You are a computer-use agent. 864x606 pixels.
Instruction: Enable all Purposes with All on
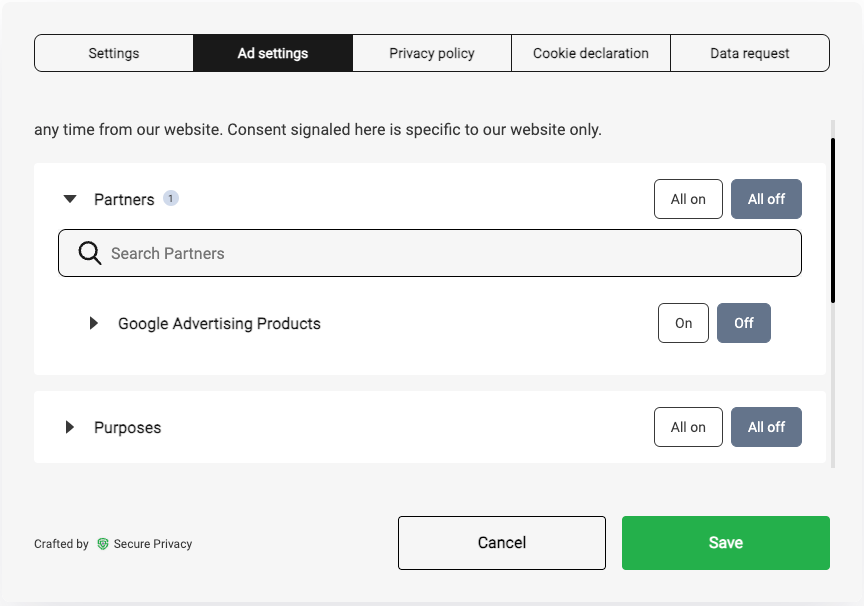(687, 427)
